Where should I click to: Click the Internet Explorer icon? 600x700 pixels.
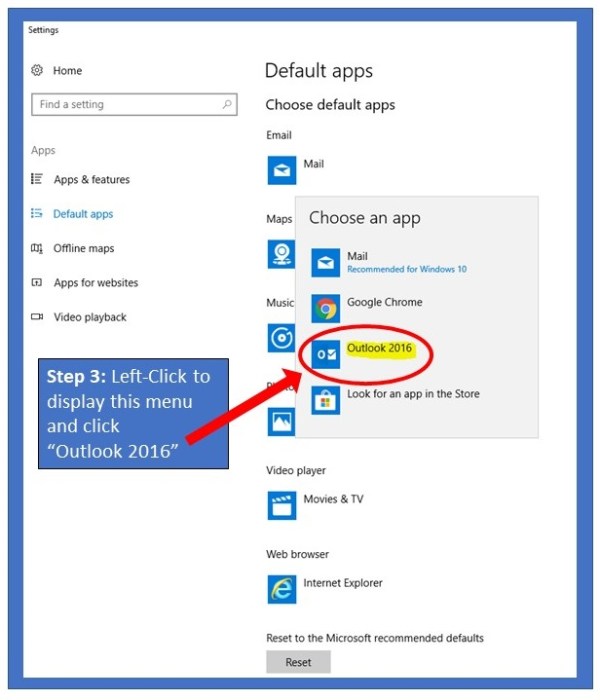point(282,589)
